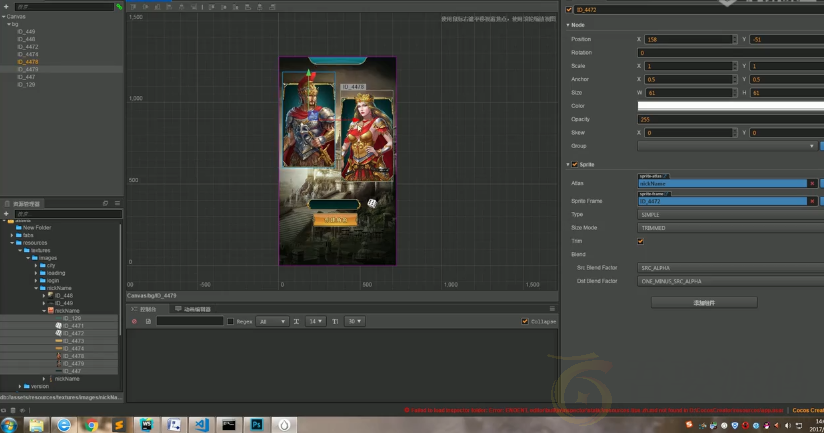This screenshot has height=433, width=824.
Task: Switch to the animation editor tab
Action: coord(196,309)
